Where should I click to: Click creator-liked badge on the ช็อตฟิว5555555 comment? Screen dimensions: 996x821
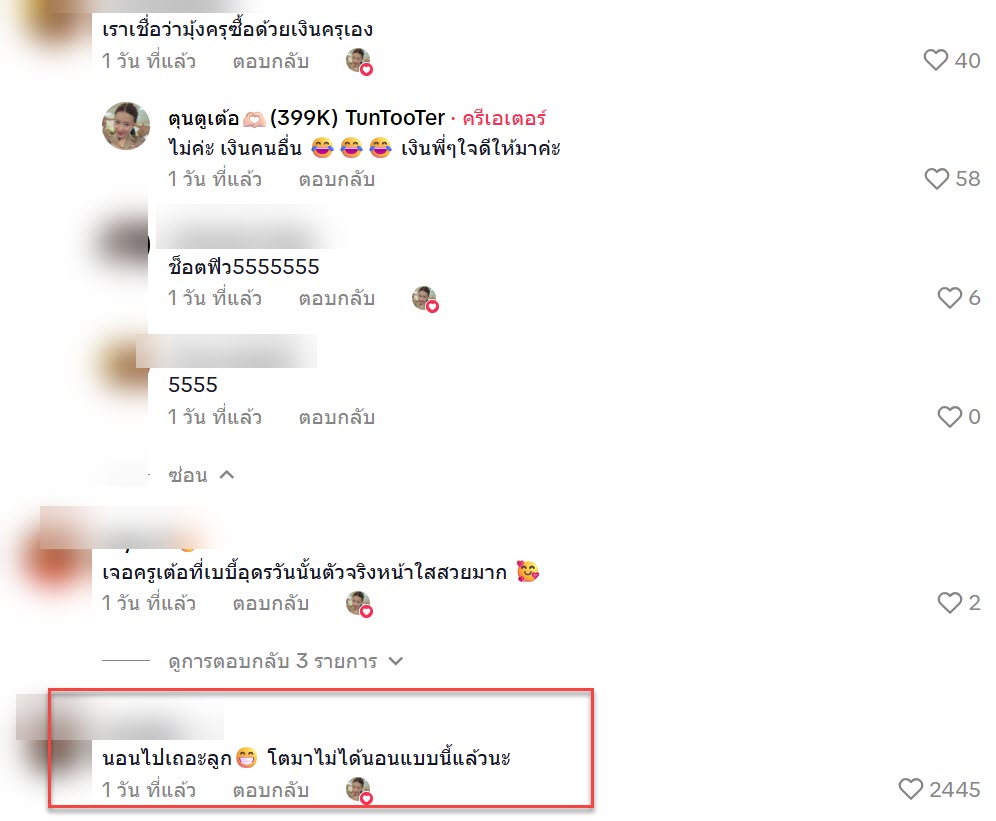pyautogui.click(x=425, y=299)
